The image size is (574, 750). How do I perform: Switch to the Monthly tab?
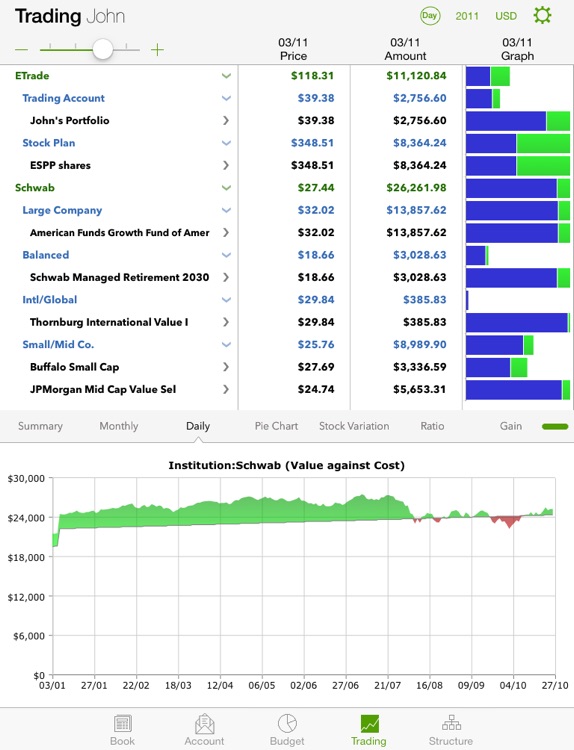(x=119, y=426)
